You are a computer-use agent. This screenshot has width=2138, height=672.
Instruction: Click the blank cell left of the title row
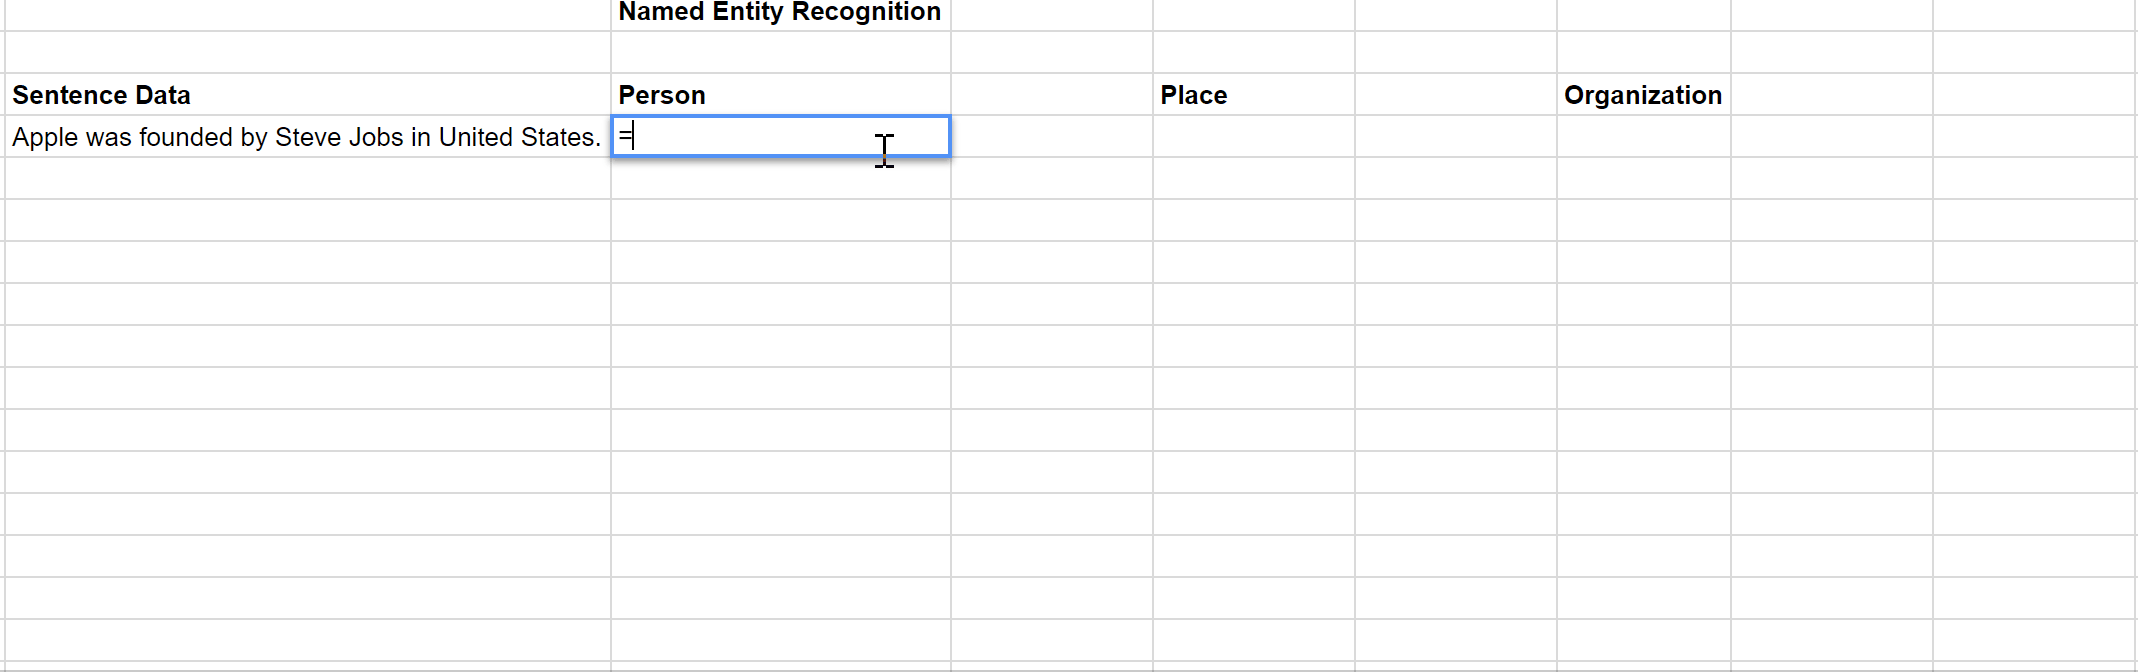[x=300, y=14]
